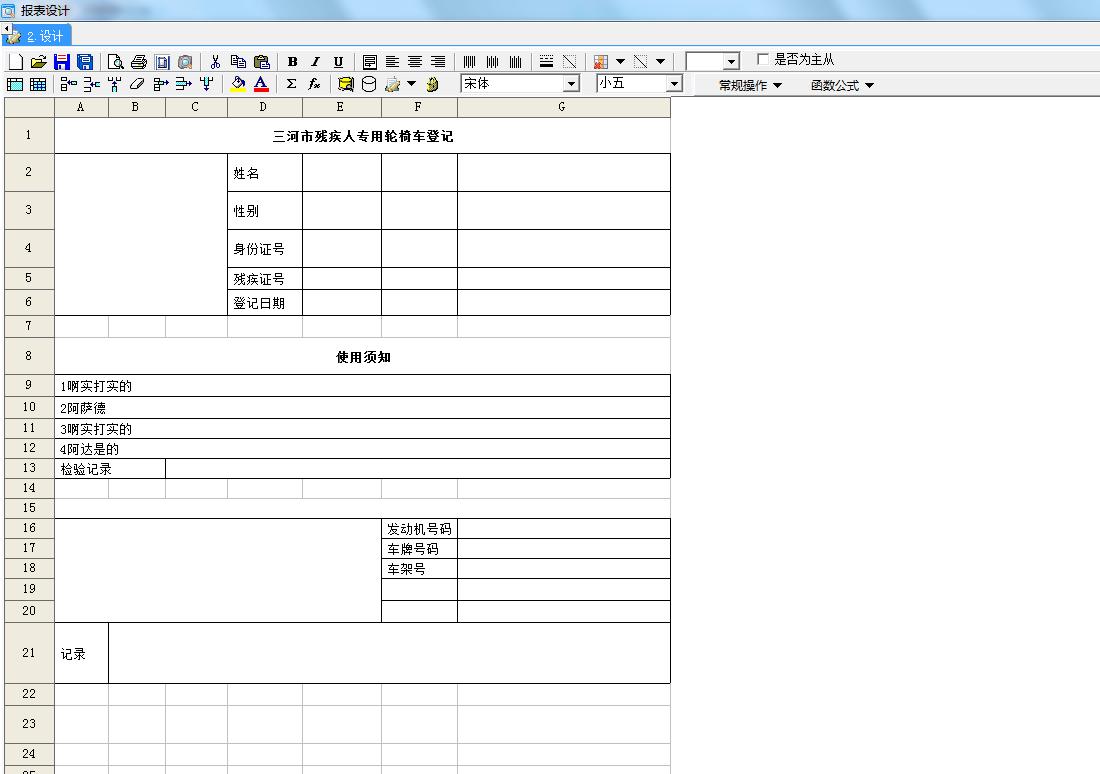Toggle Italic formatting
This screenshot has width=1100, height=774.
(x=315, y=62)
